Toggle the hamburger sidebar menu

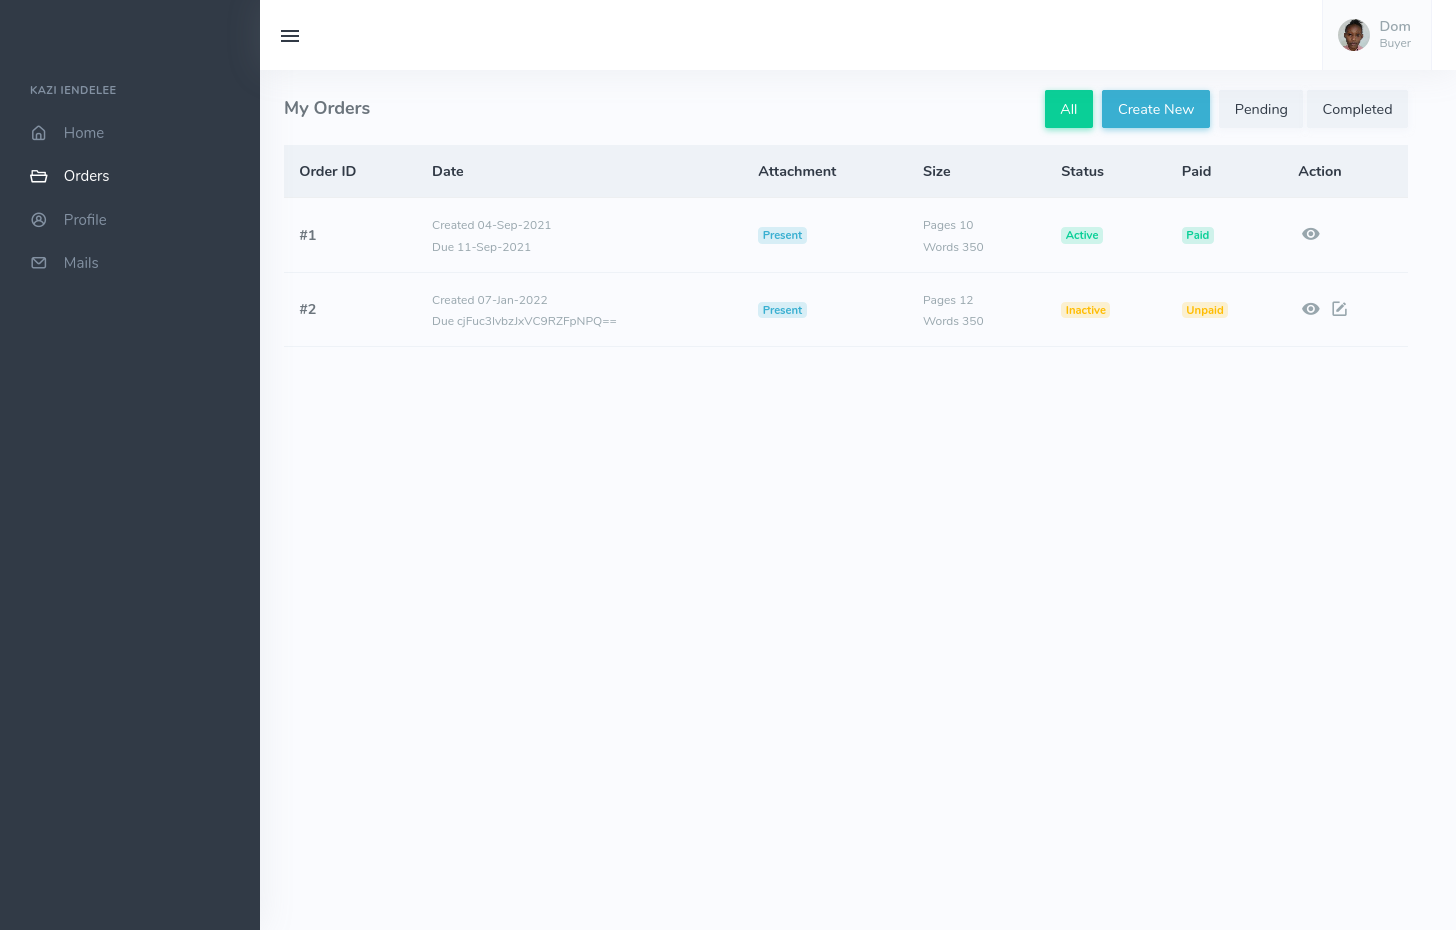coord(290,36)
